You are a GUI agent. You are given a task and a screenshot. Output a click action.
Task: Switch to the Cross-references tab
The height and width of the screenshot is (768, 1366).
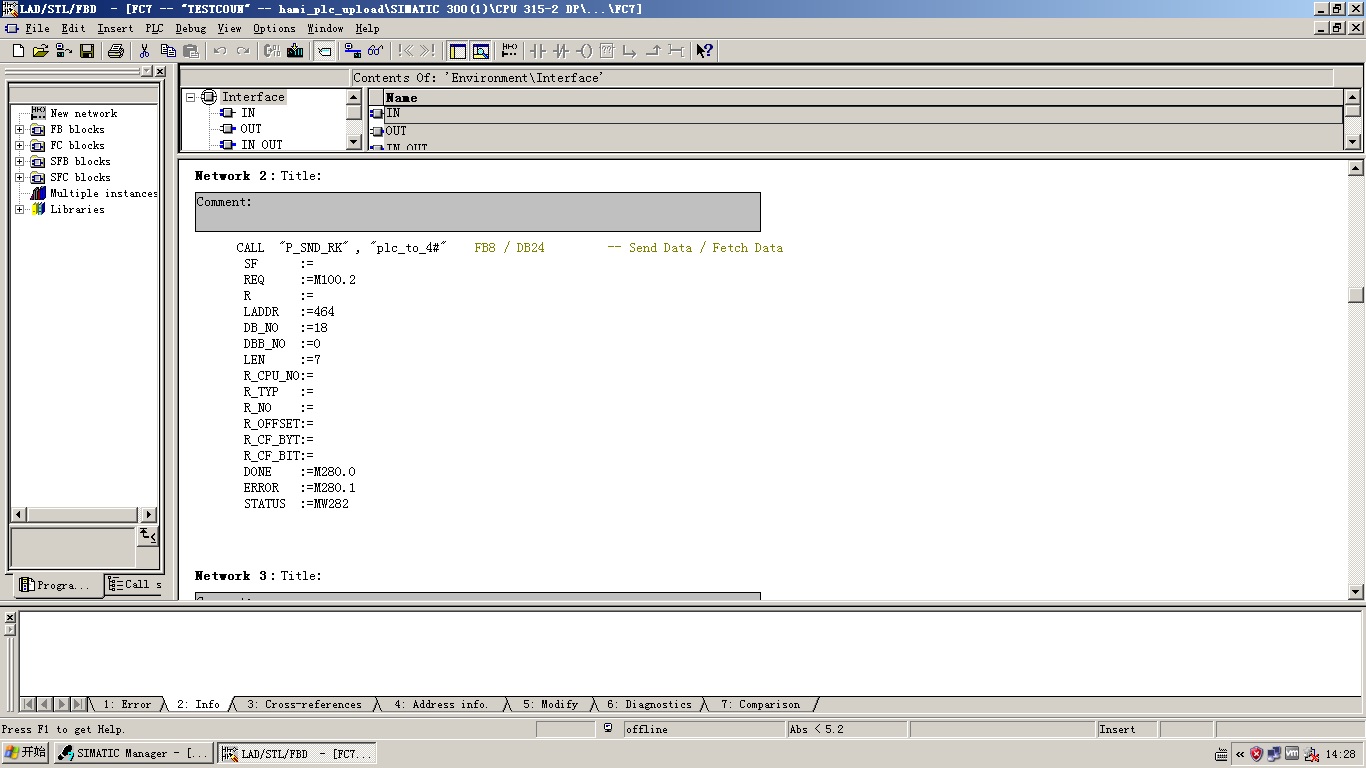click(304, 704)
